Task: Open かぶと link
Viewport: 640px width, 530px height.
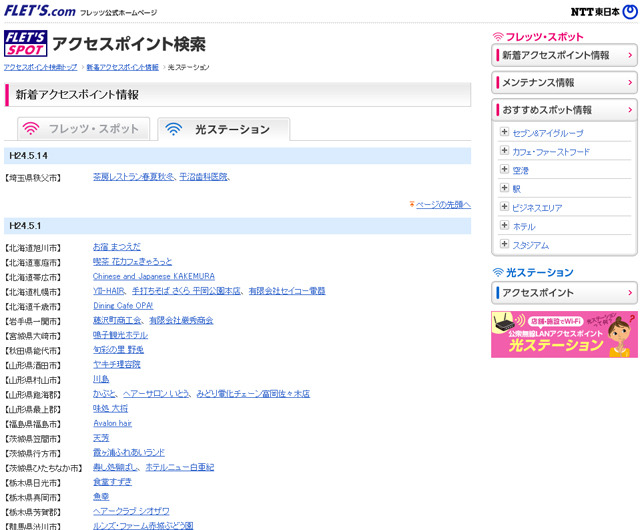Action: click(104, 394)
